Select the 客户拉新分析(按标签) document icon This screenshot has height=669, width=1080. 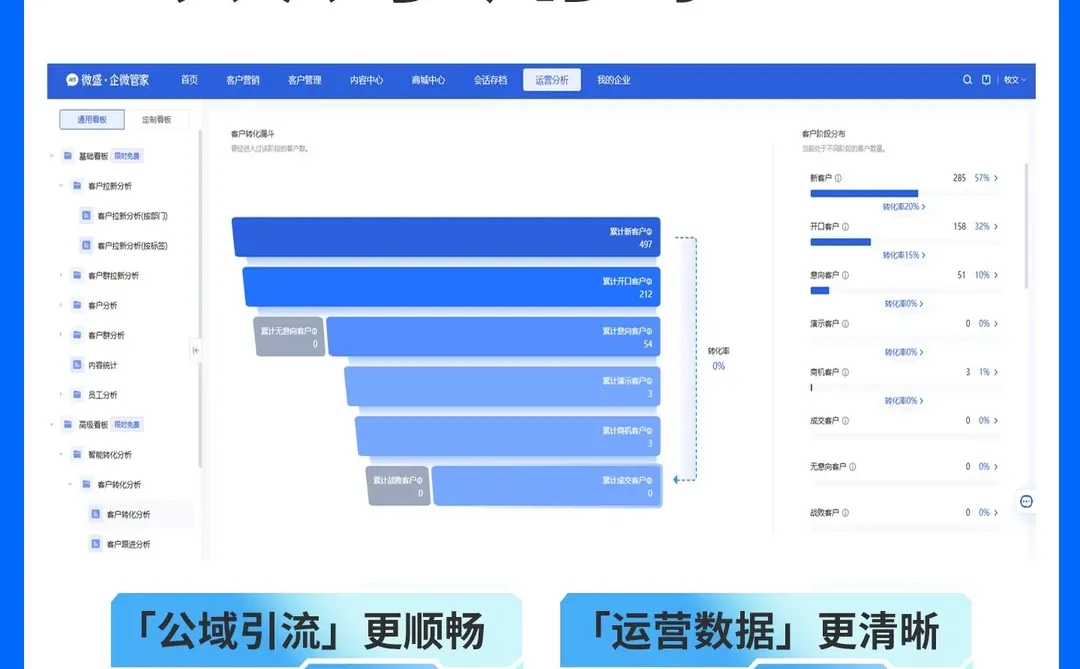pyautogui.click(x=87, y=244)
